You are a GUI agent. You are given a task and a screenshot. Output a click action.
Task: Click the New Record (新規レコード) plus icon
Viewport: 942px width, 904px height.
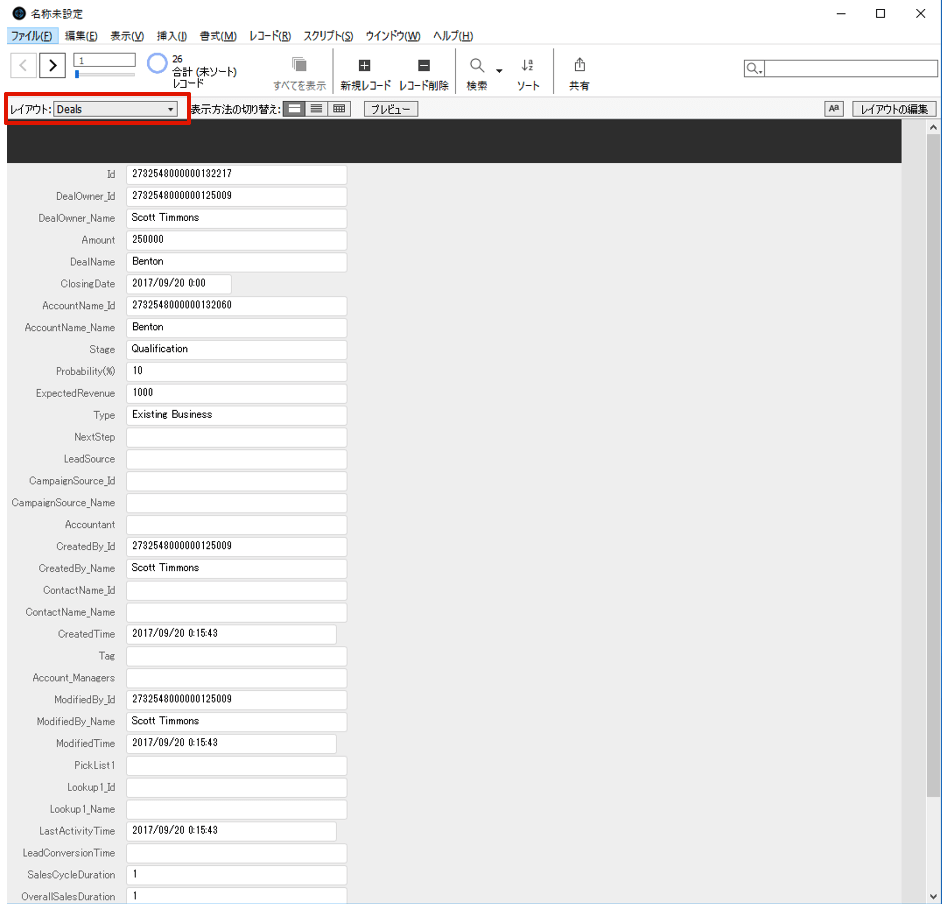click(x=364, y=66)
